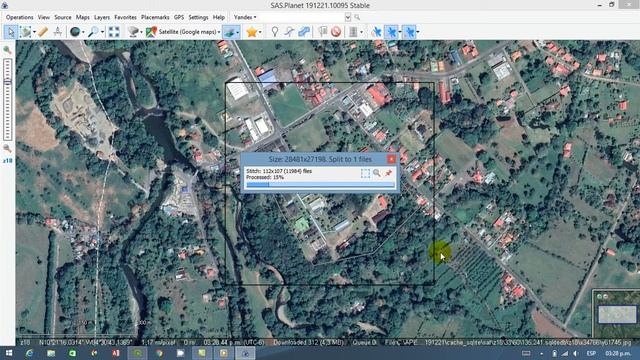Expand the overlay layers dropdown arrow
640x360 pixels.
[x=238, y=32]
